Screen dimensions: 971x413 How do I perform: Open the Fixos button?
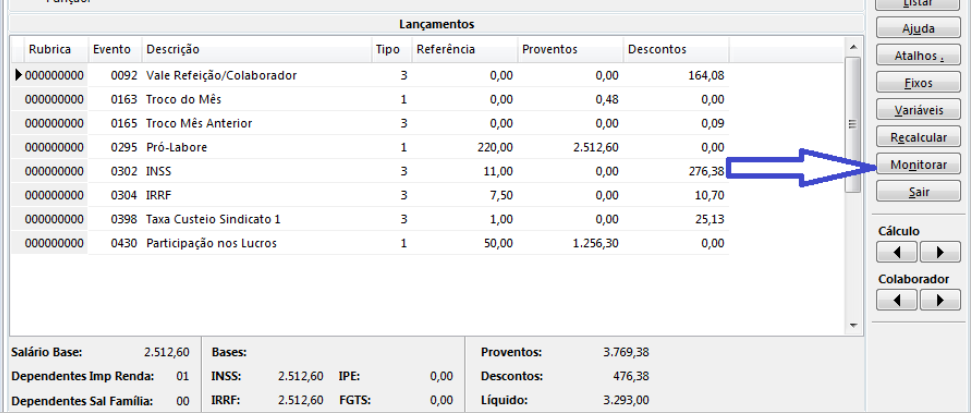pyautogui.click(x=918, y=83)
